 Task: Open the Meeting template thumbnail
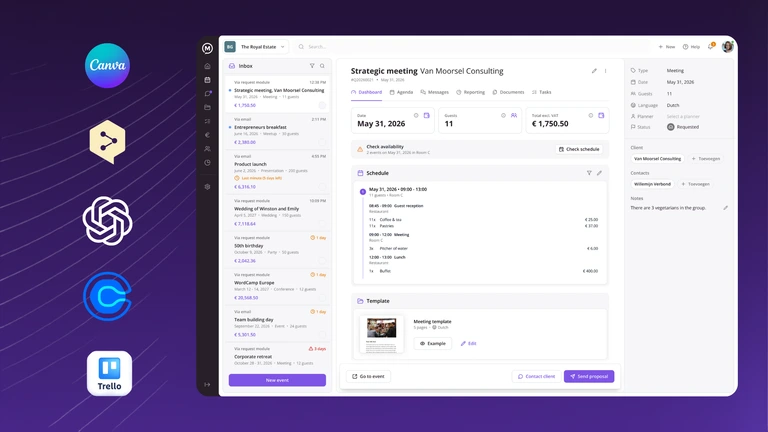pos(382,334)
